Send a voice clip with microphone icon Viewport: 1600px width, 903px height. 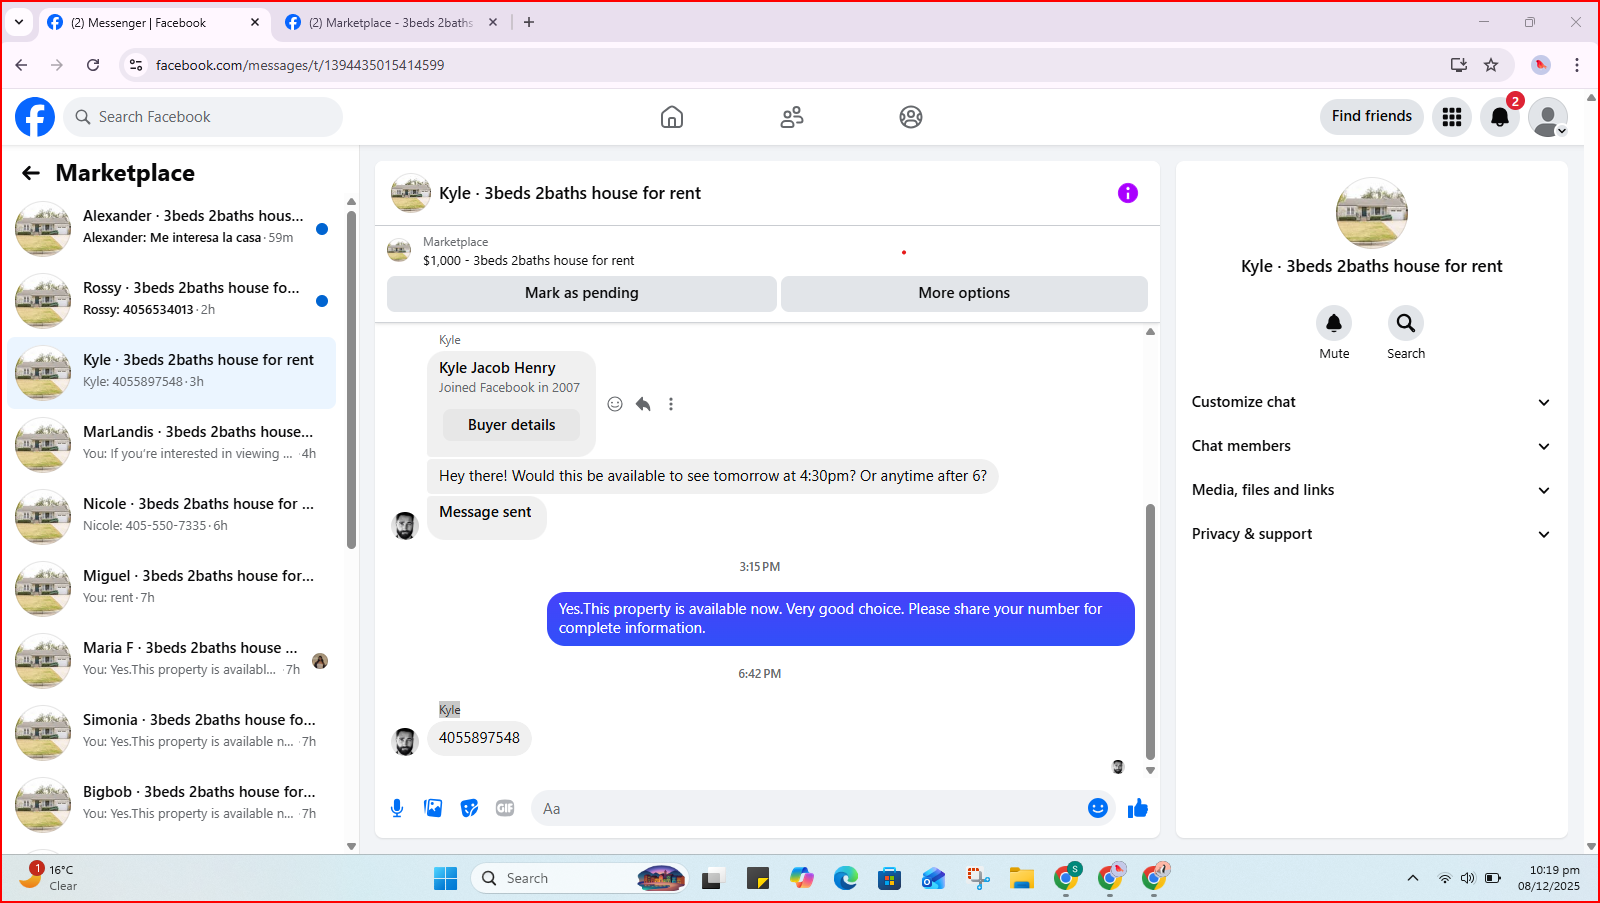397,808
